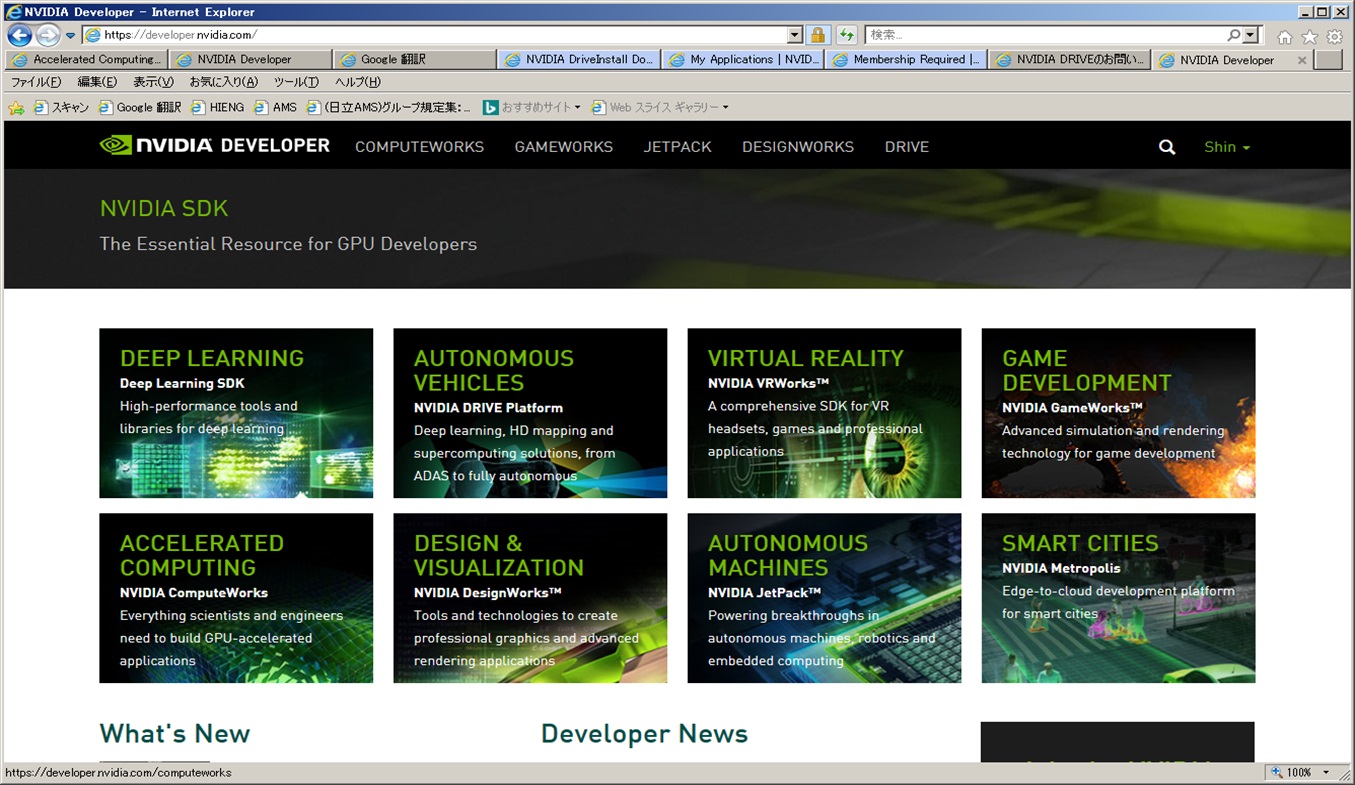Click the Developer News heading

click(x=644, y=734)
